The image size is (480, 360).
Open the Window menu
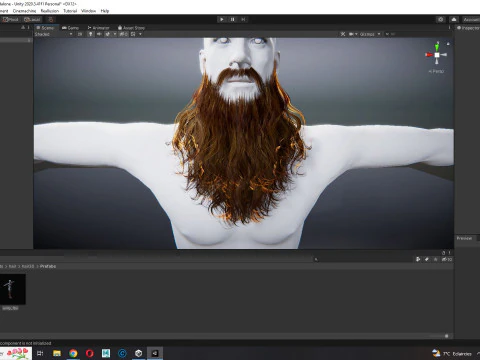click(88, 11)
